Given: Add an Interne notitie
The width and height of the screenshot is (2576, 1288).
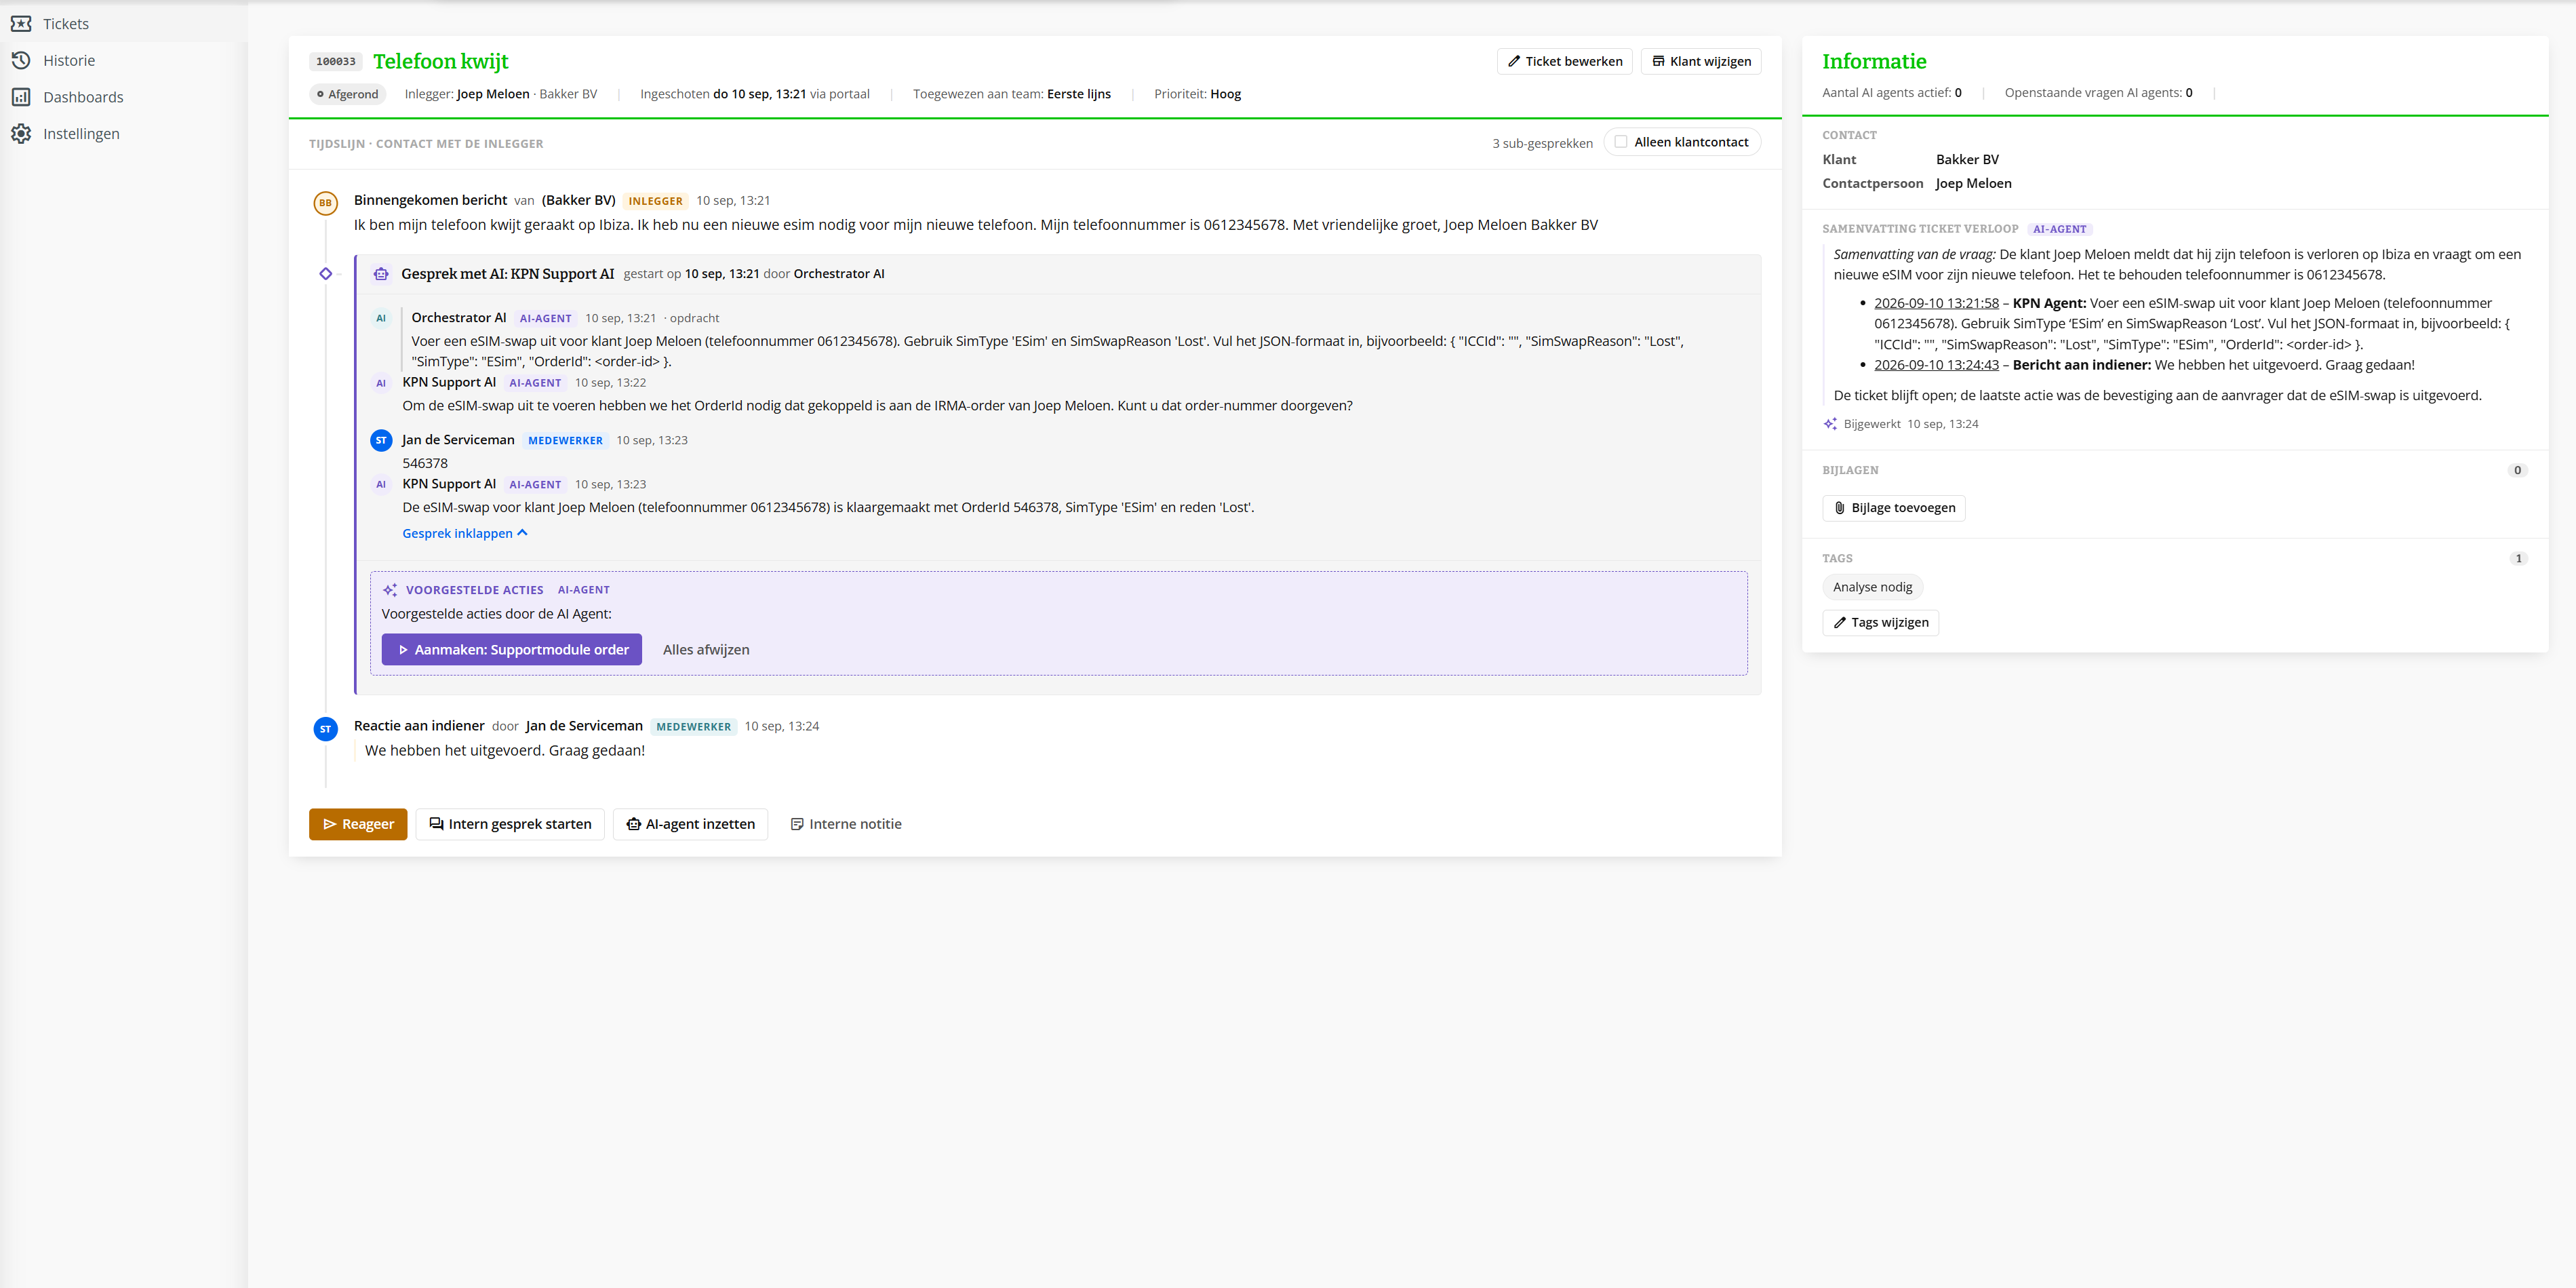Looking at the screenshot, I should pyautogui.click(x=846, y=824).
